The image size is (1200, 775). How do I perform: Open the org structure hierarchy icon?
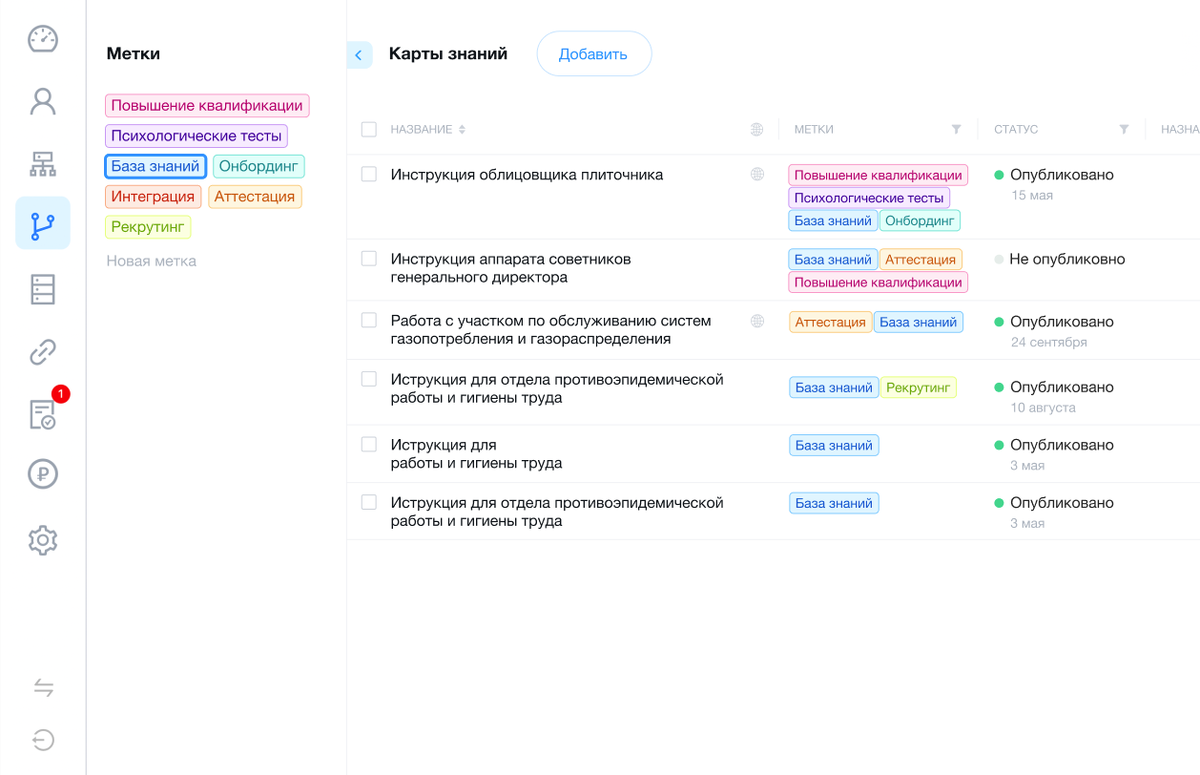click(43, 164)
